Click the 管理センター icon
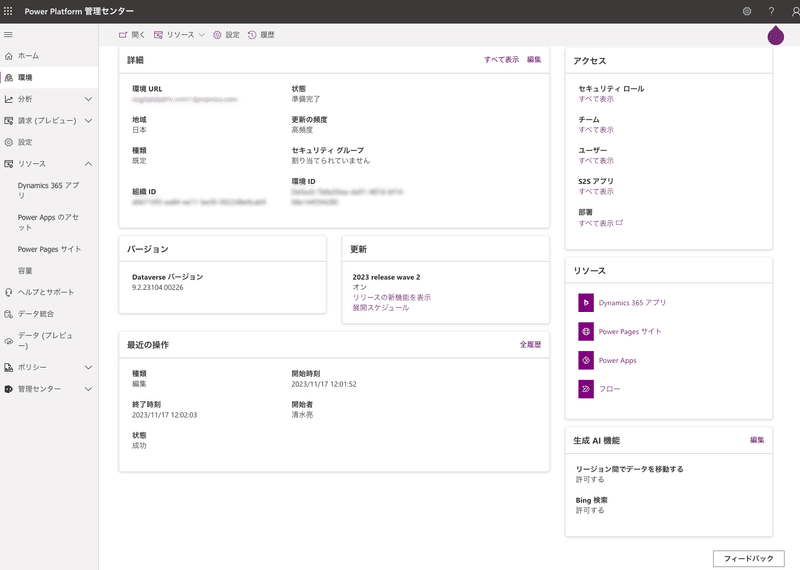Screen dimensions: 800x570 tap(9, 389)
